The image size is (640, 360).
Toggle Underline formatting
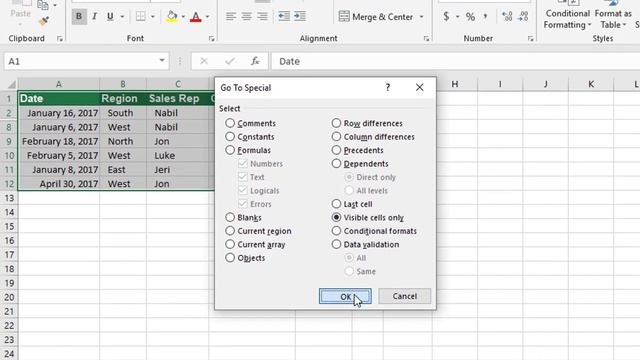point(110,16)
